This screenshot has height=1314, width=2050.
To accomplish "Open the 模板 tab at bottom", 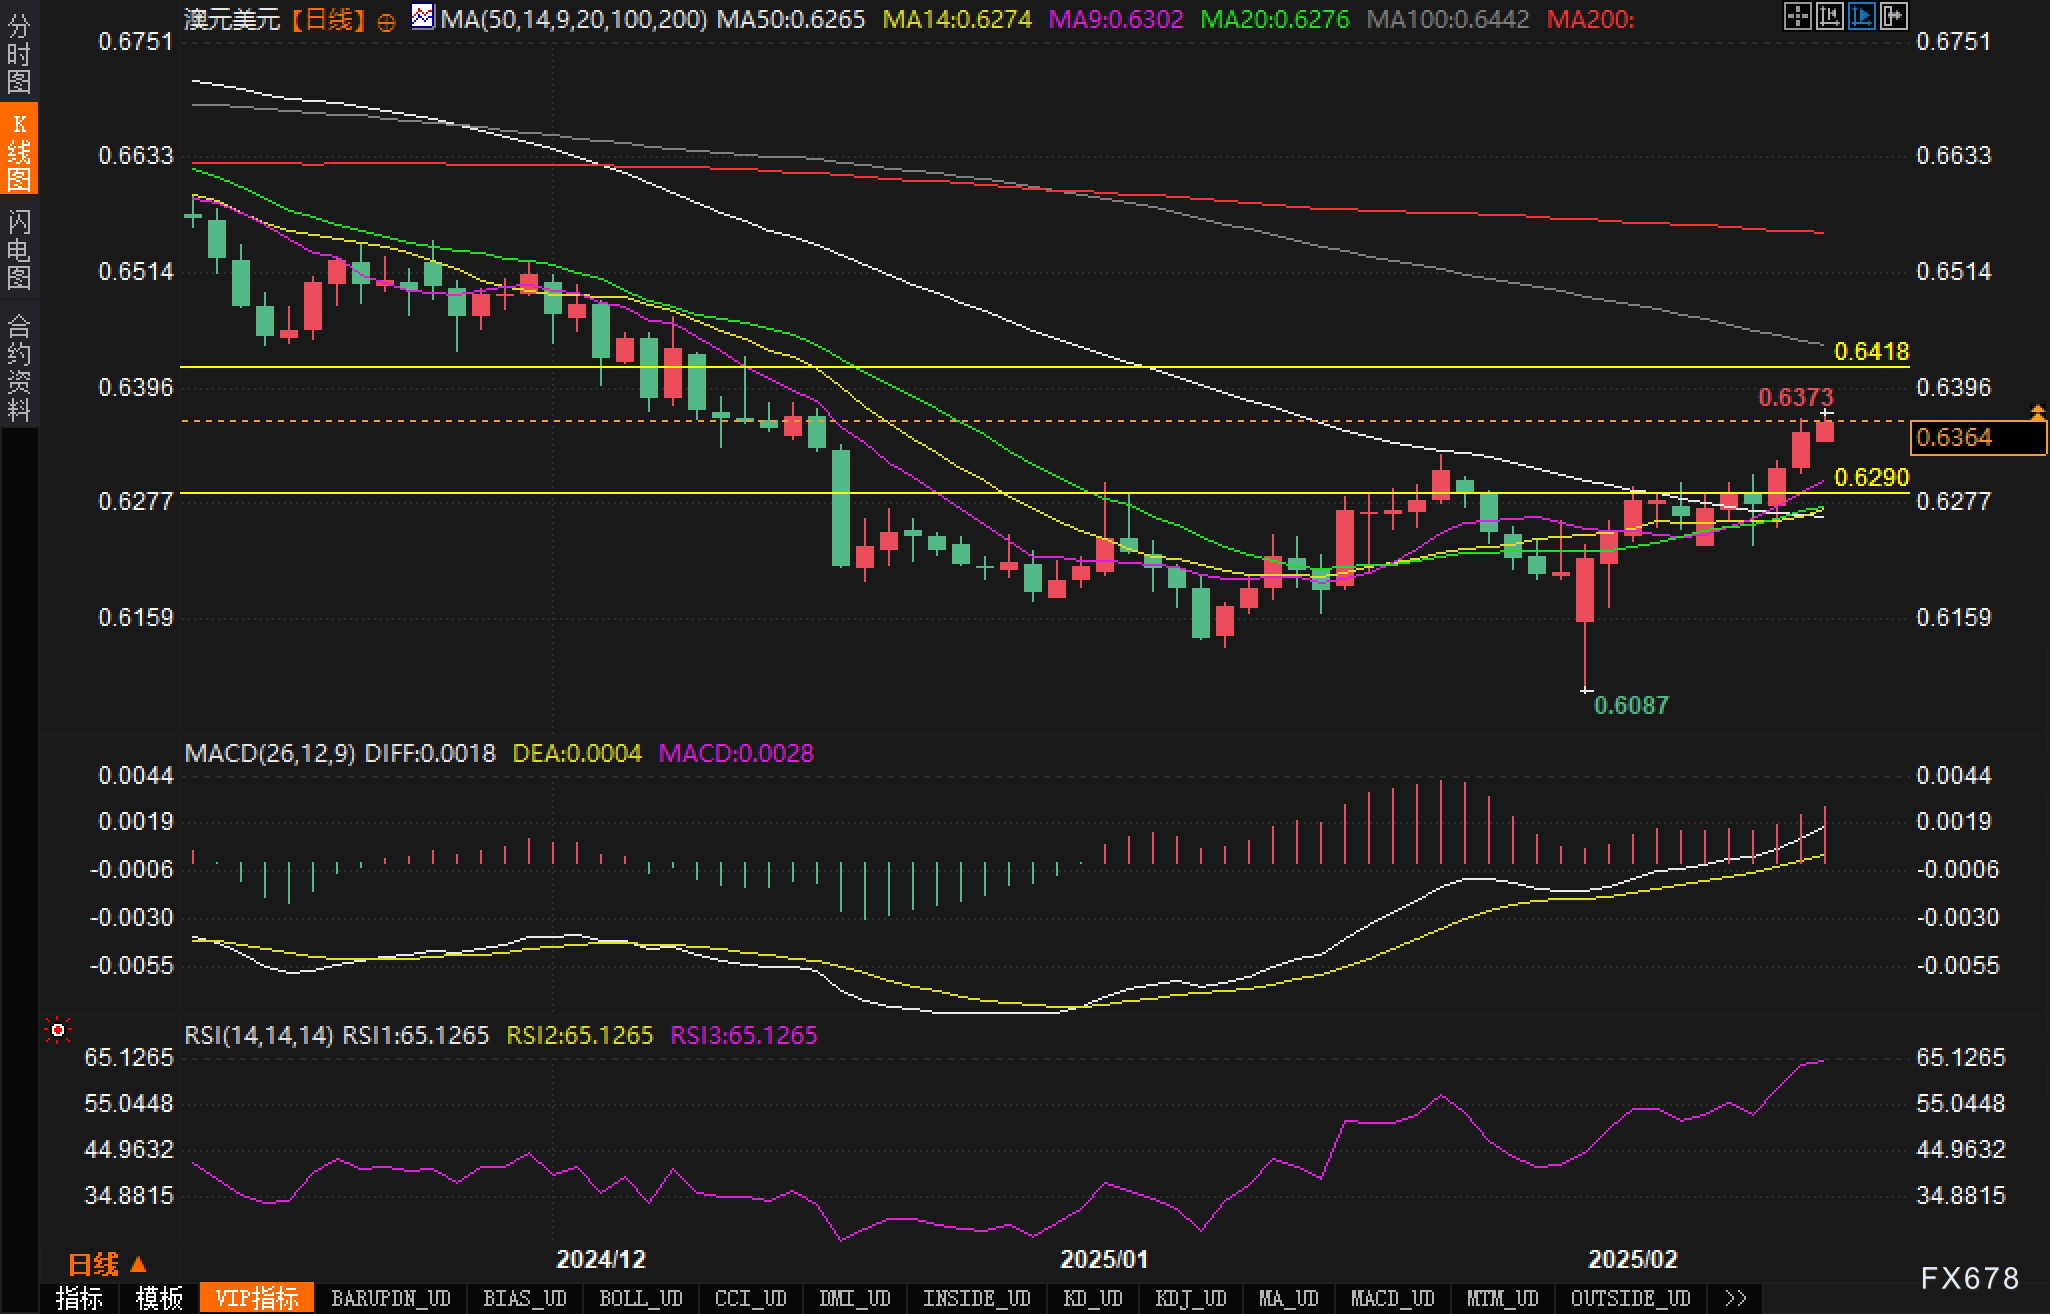I will pos(159,1298).
